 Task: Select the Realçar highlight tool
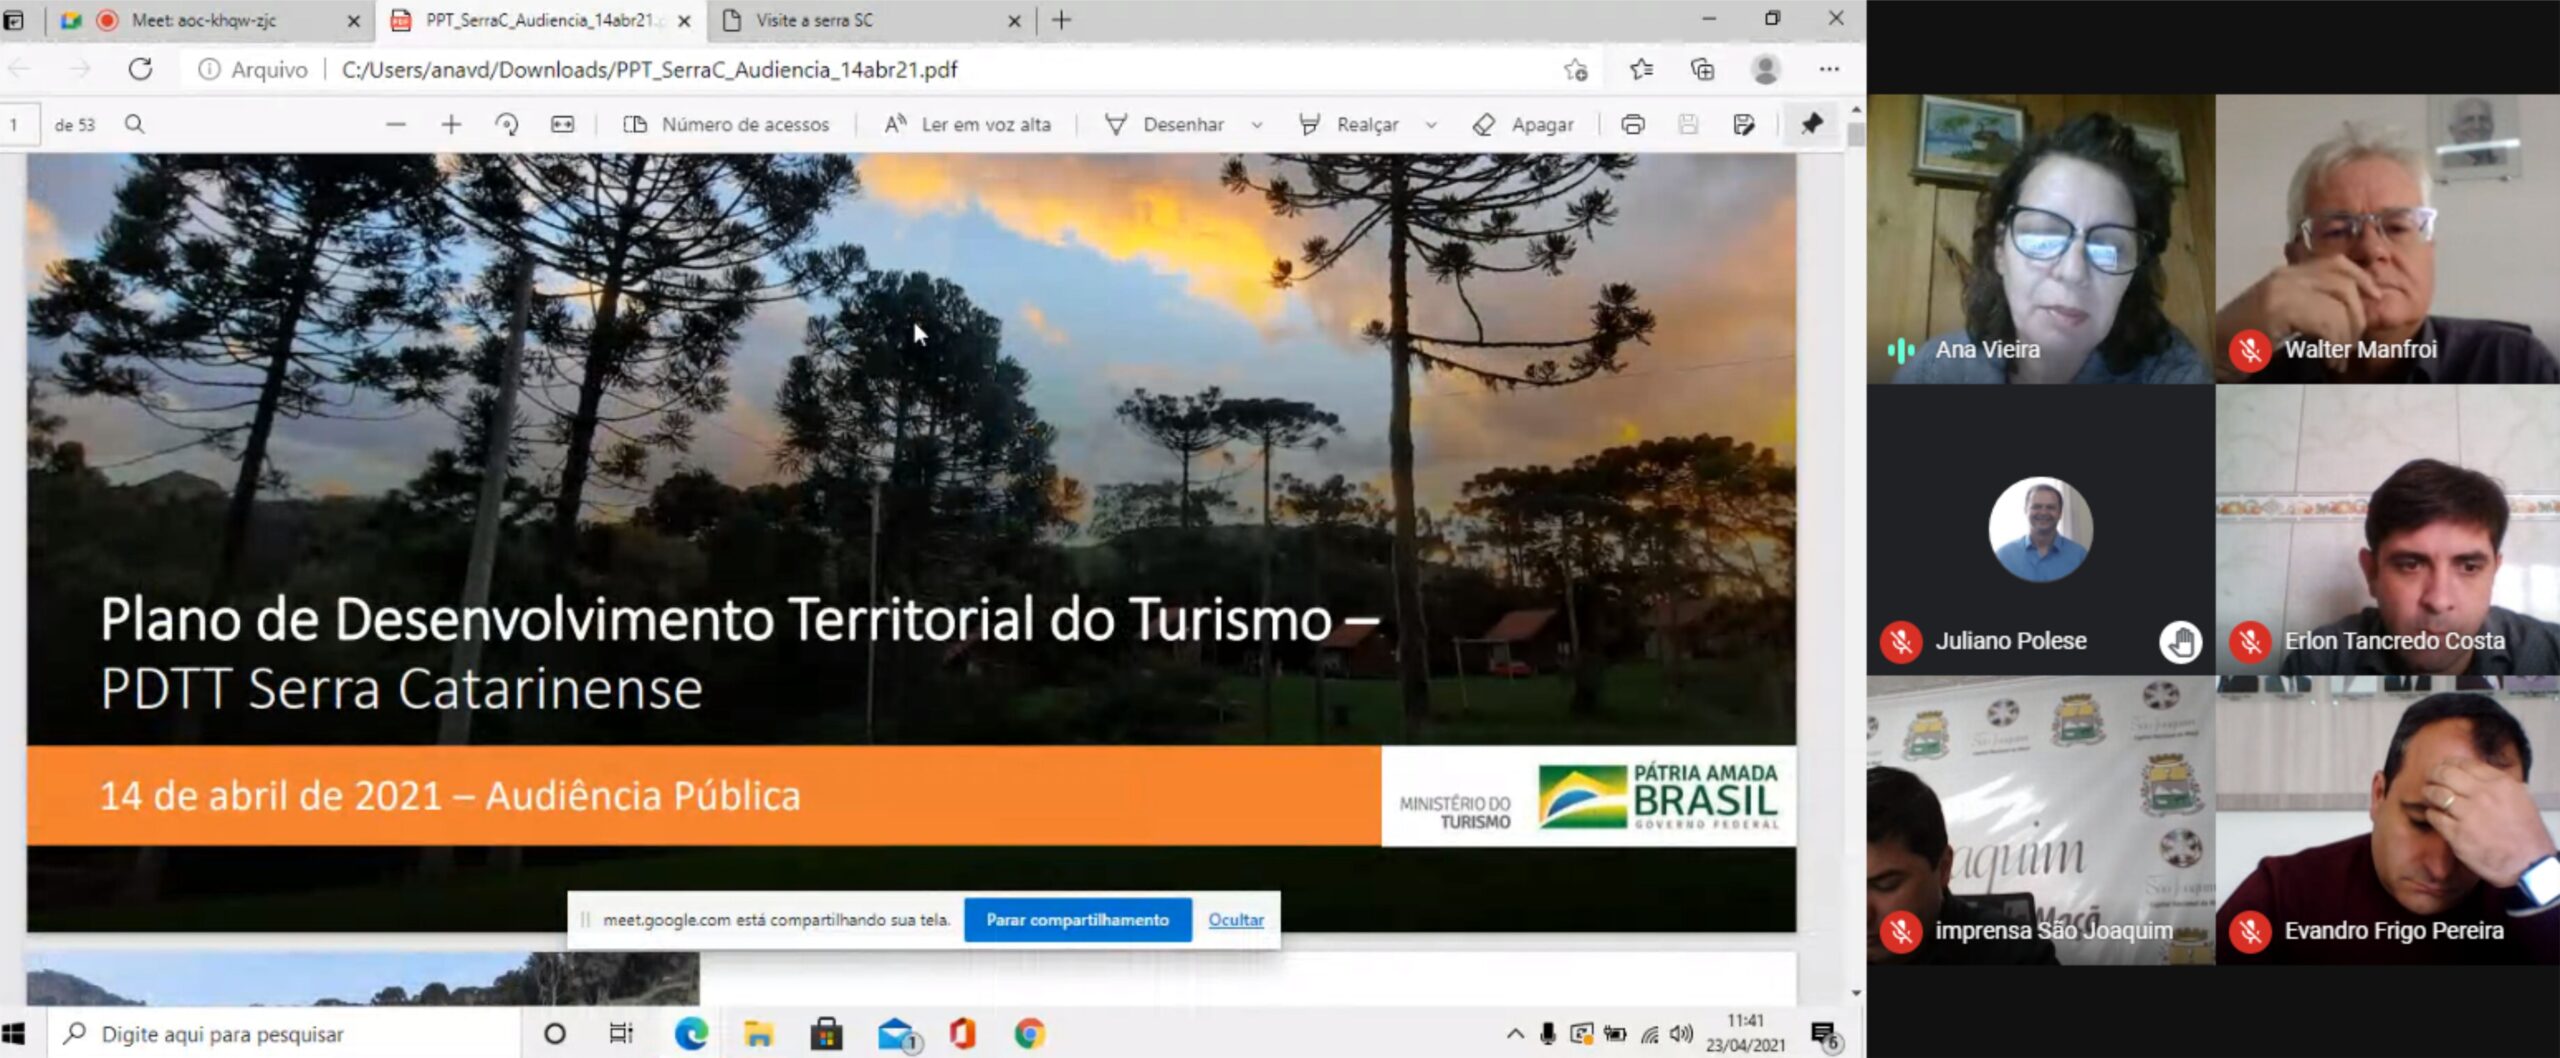tap(1349, 125)
